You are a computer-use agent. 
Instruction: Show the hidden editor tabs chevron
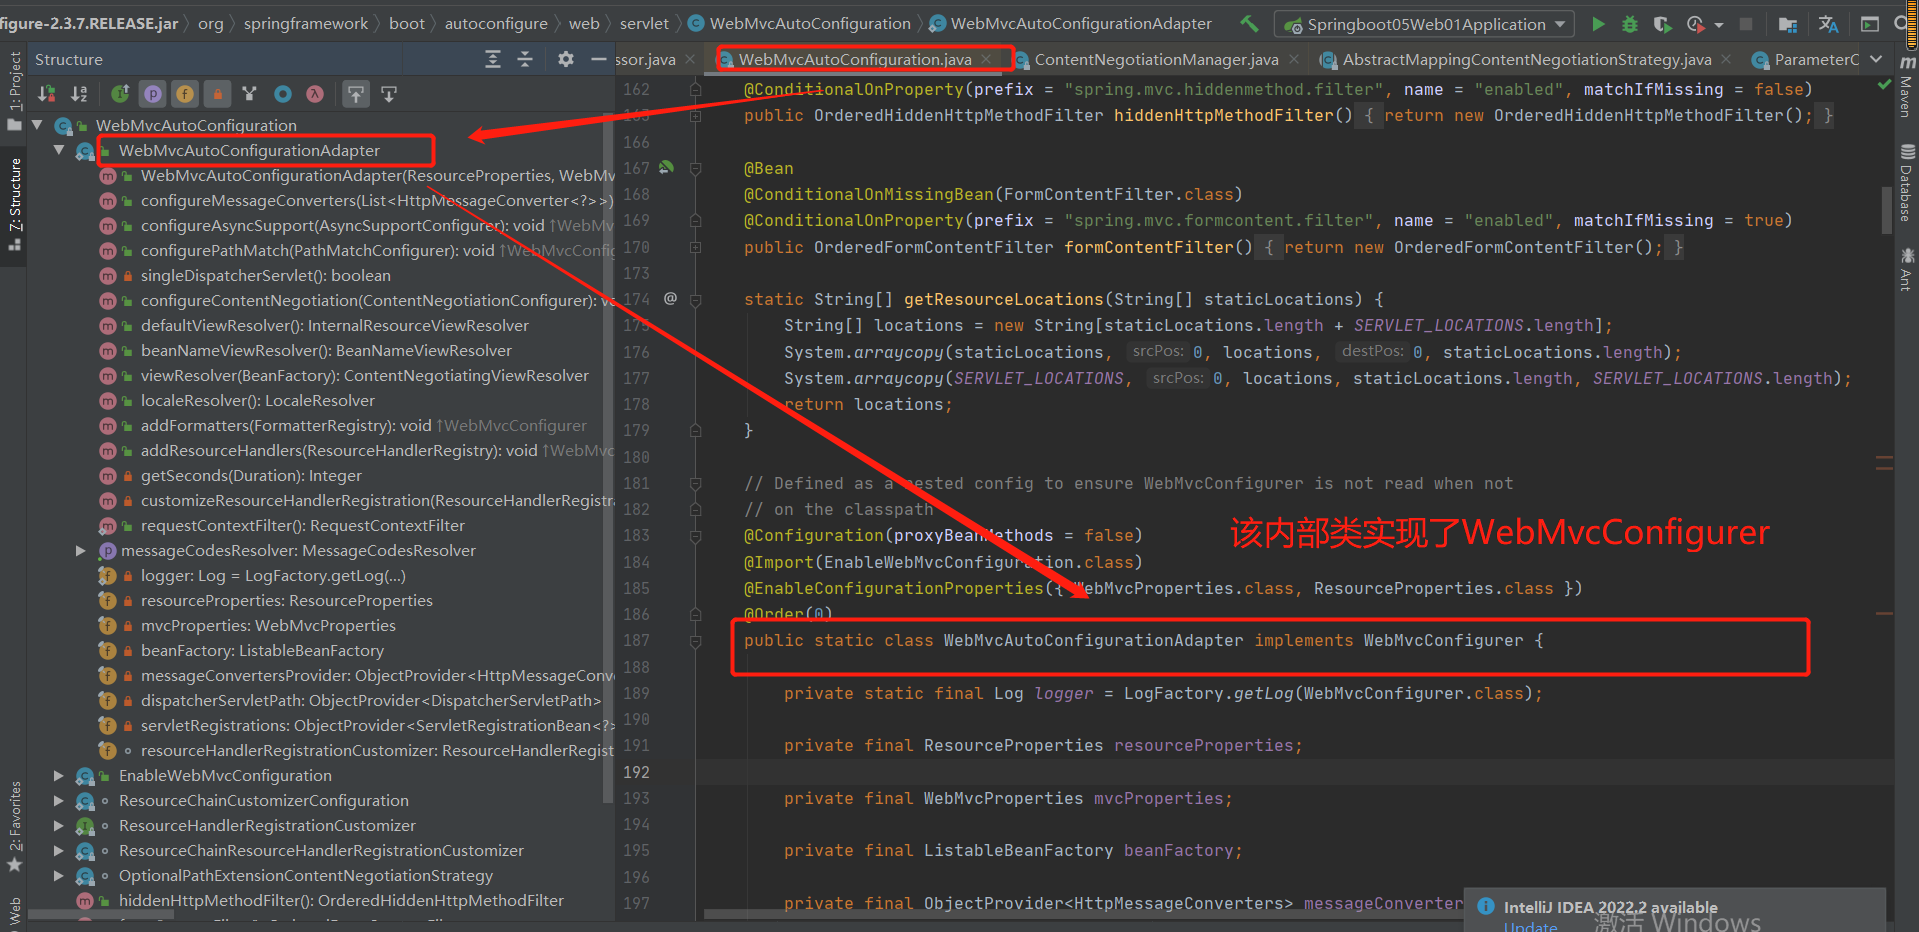(1876, 60)
